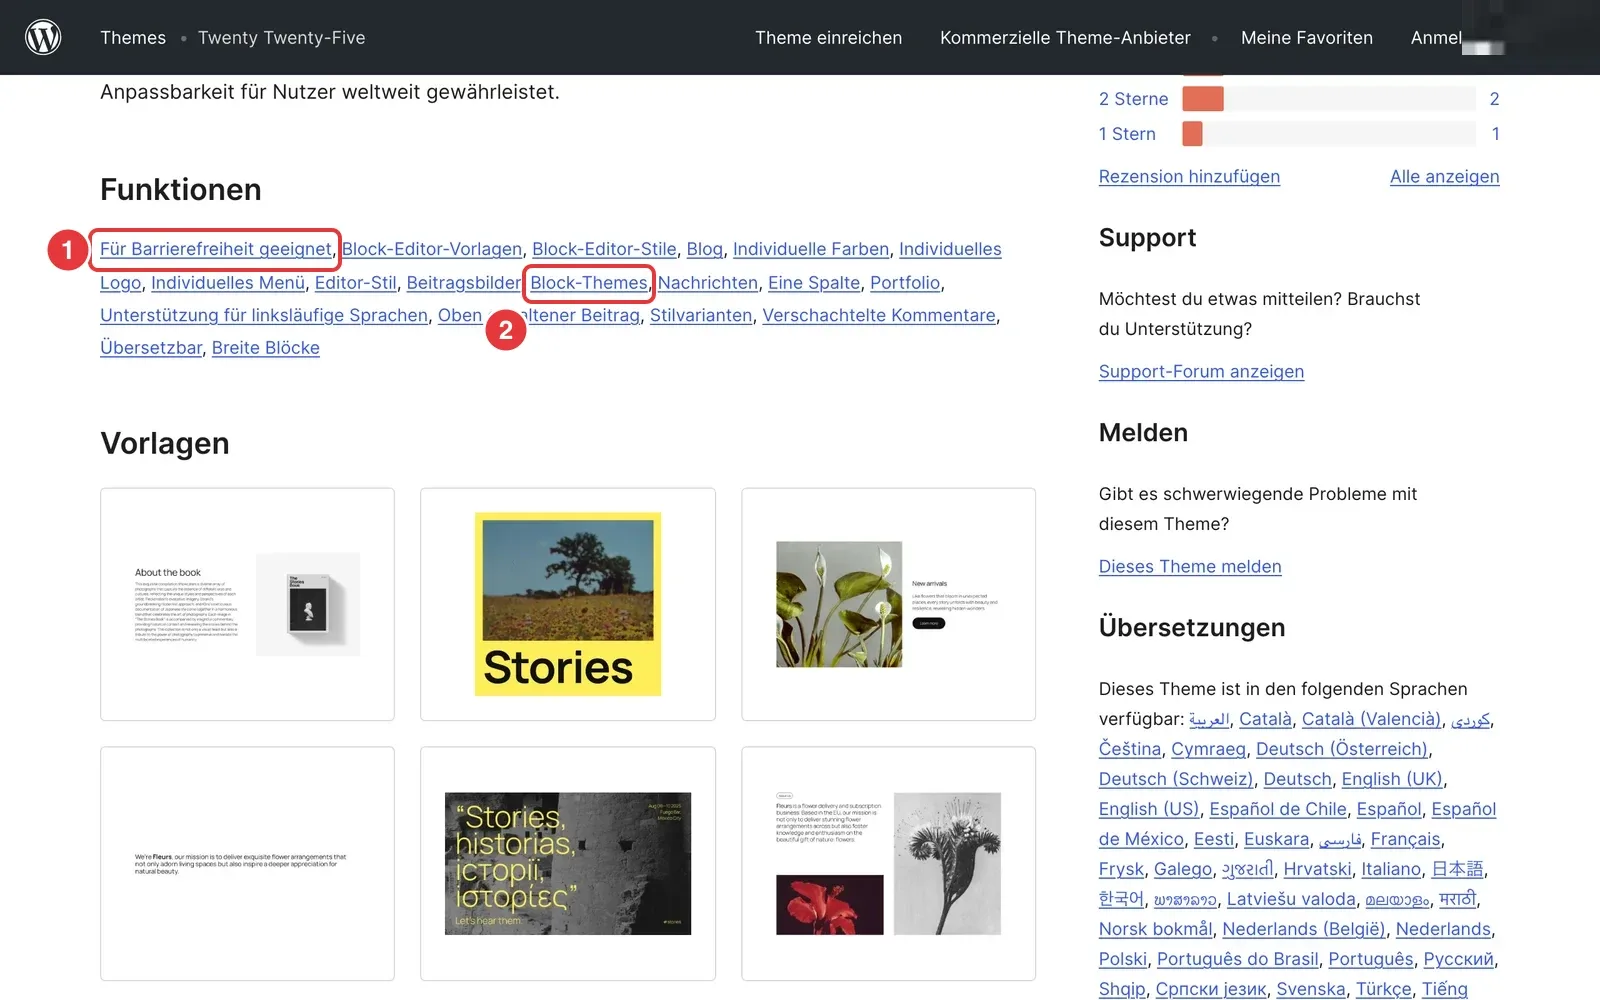The height and width of the screenshot is (1000, 1600).
Task: Select the English (UK) translation link
Action: tap(1392, 779)
